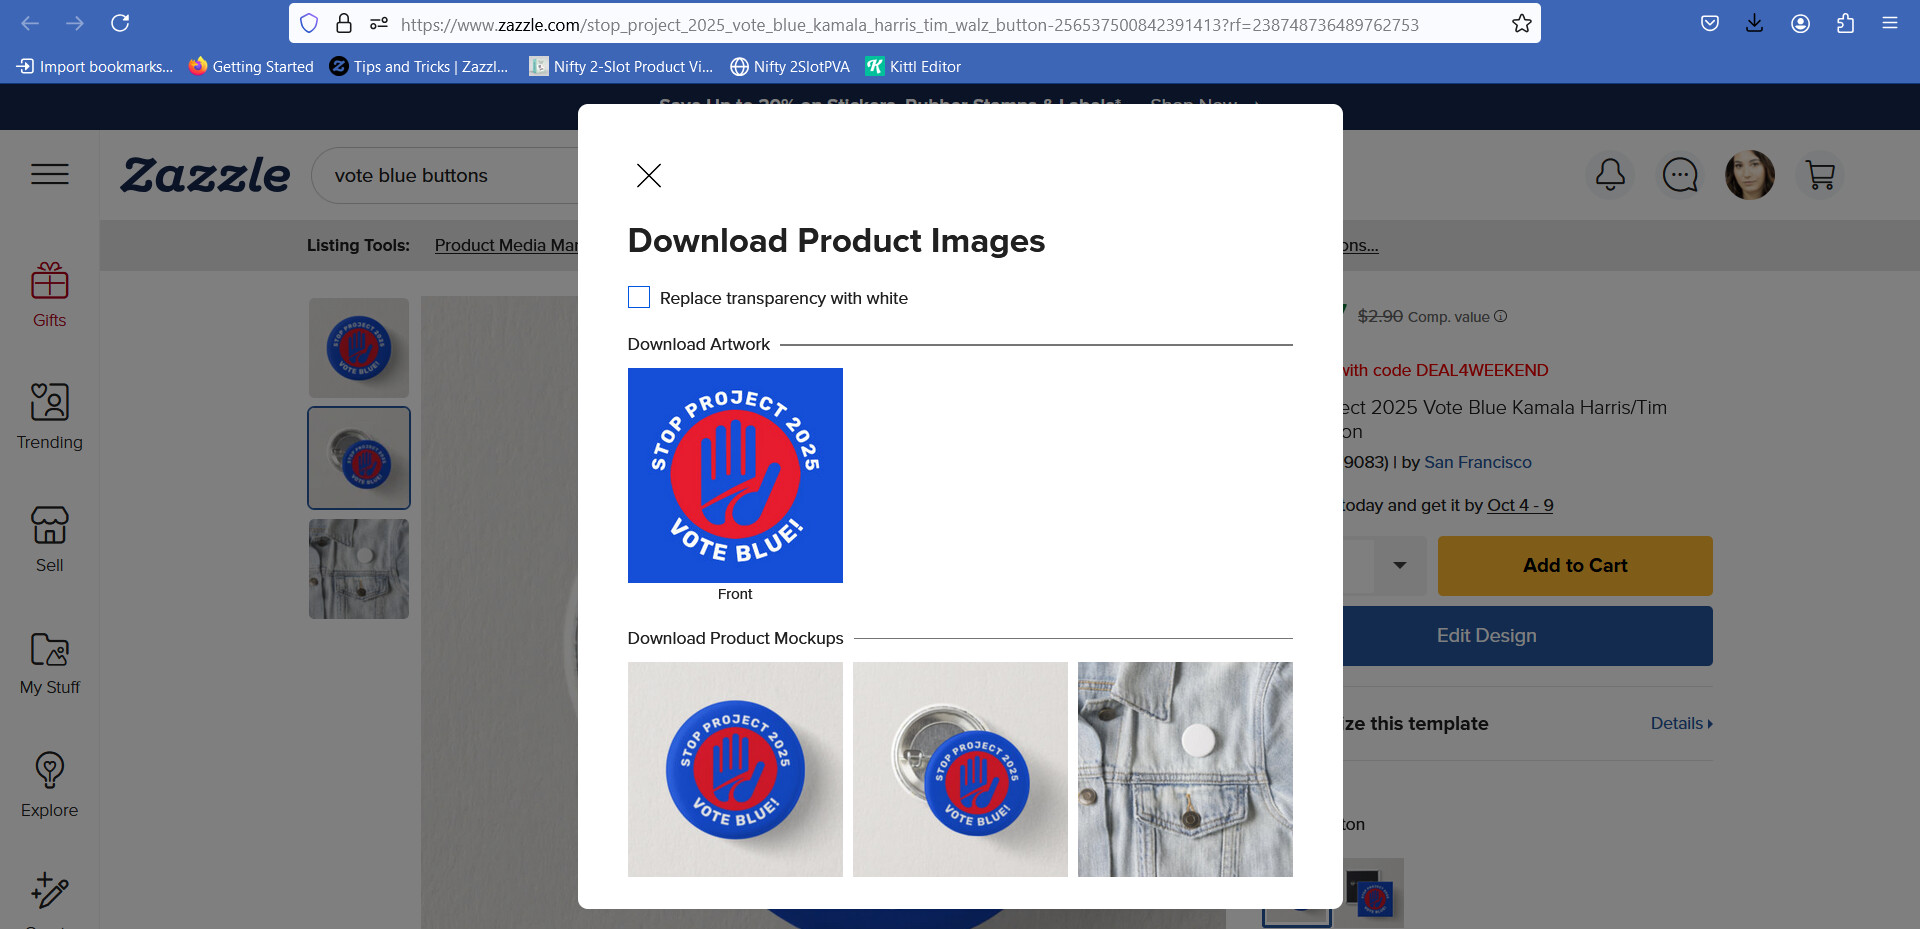The width and height of the screenshot is (1920, 929).
Task: Open the Firefox application menu
Action: click(1890, 23)
